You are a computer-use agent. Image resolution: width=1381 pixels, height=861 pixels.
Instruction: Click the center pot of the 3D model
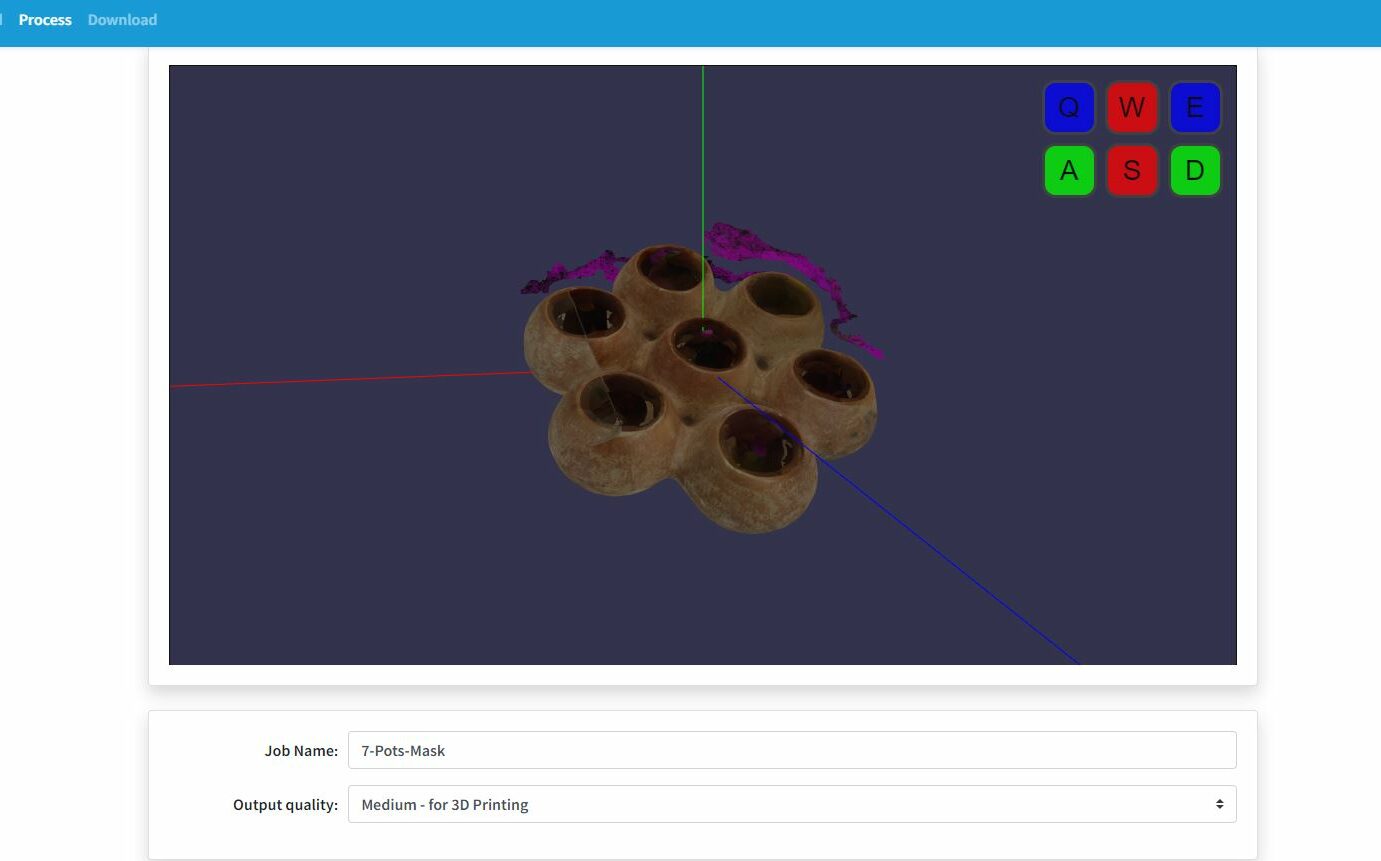click(x=707, y=345)
